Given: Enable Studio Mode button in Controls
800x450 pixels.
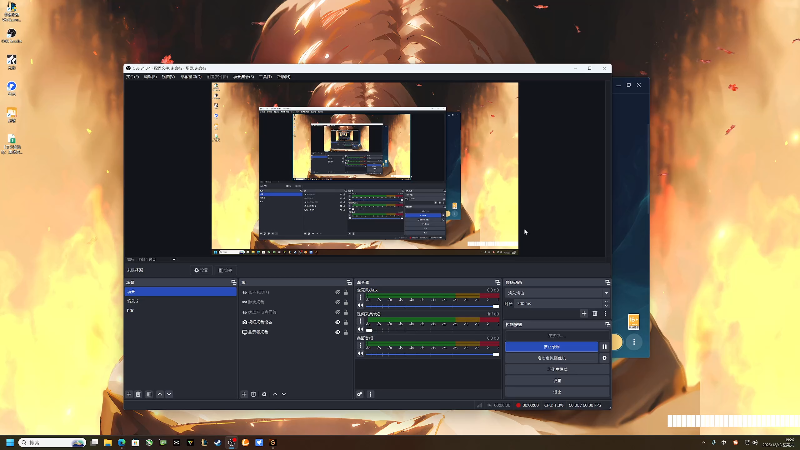Looking at the screenshot, I should click(557, 369).
